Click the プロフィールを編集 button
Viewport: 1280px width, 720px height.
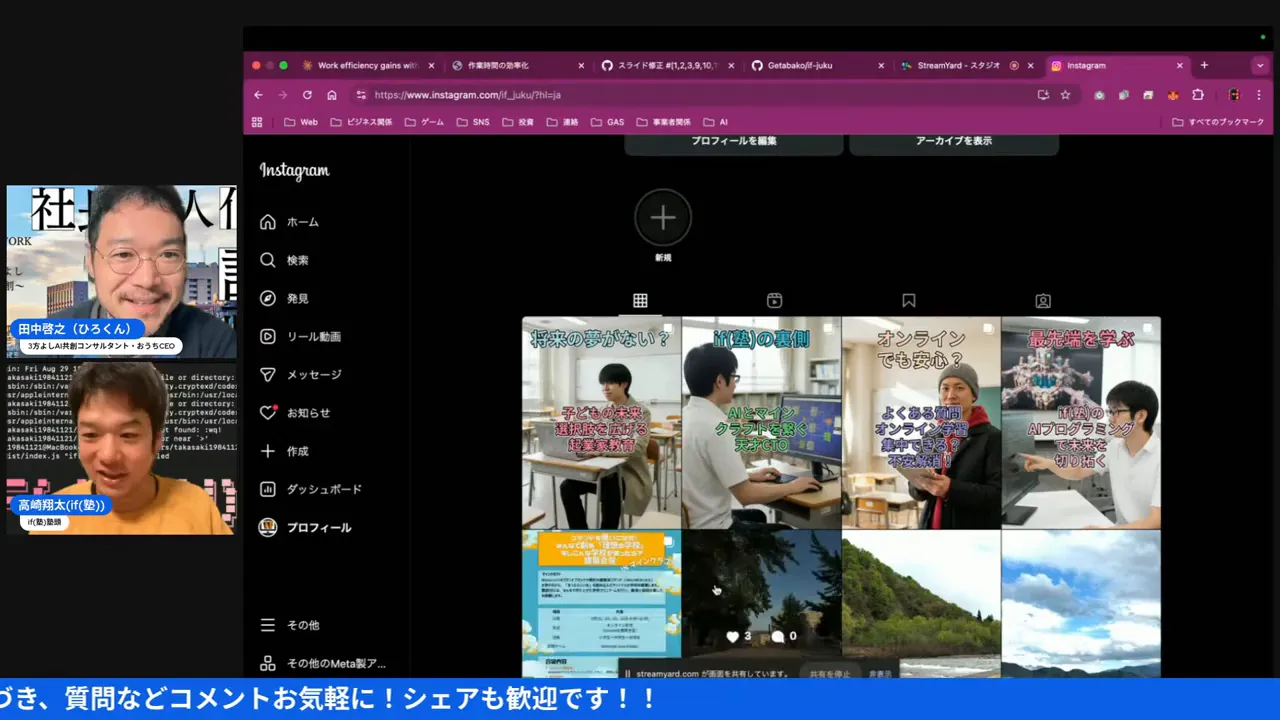(x=732, y=141)
